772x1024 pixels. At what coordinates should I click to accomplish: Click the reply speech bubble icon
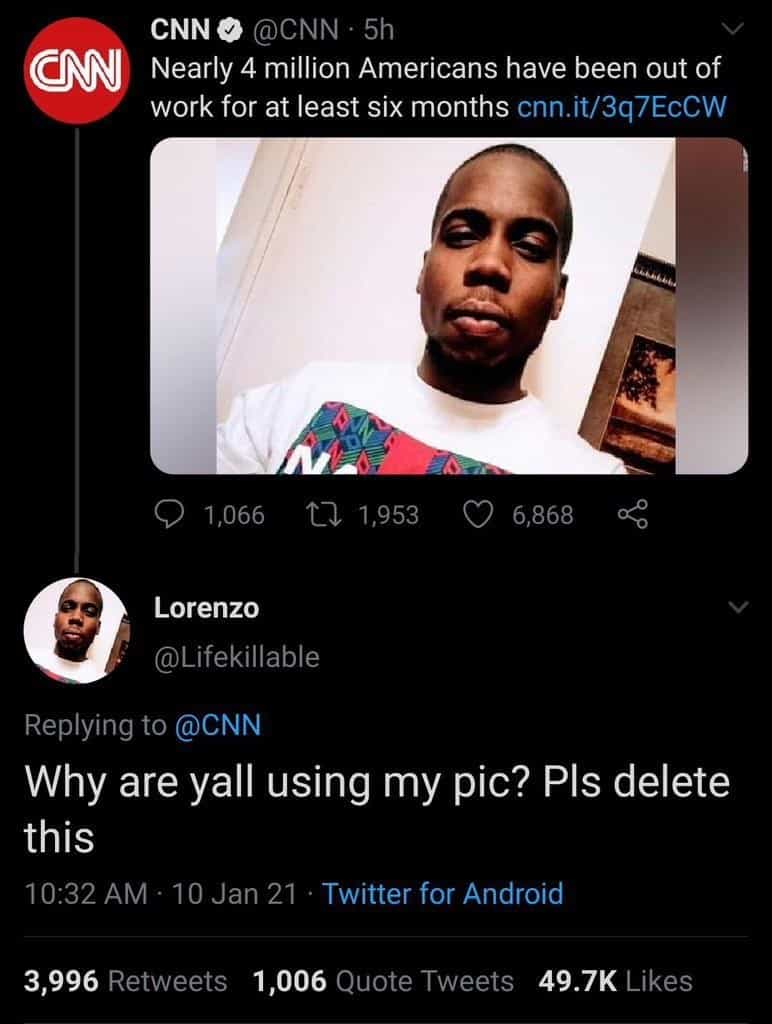[x=169, y=514]
